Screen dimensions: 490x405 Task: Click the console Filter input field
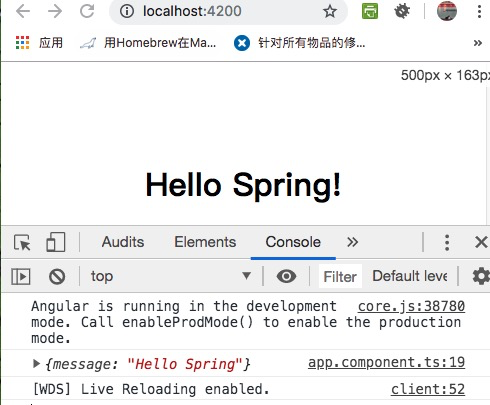(x=340, y=276)
